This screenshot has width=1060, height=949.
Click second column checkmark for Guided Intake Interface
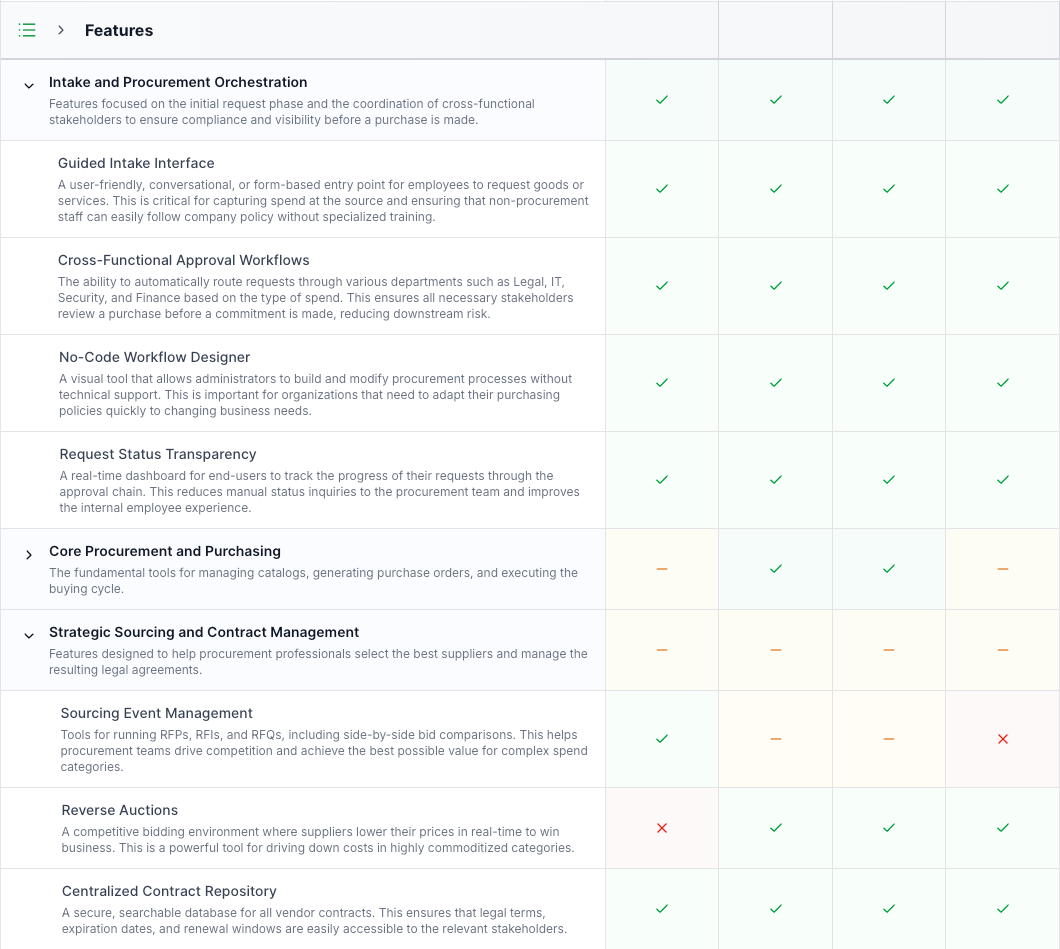click(x=775, y=189)
